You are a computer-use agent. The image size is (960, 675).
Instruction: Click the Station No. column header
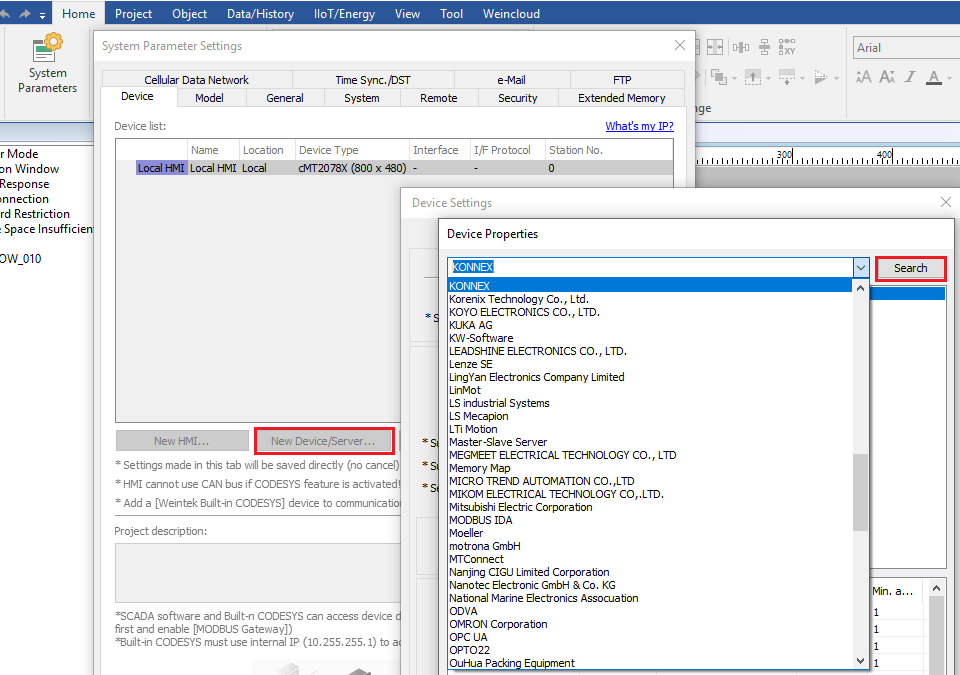pyautogui.click(x=609, y=150)
